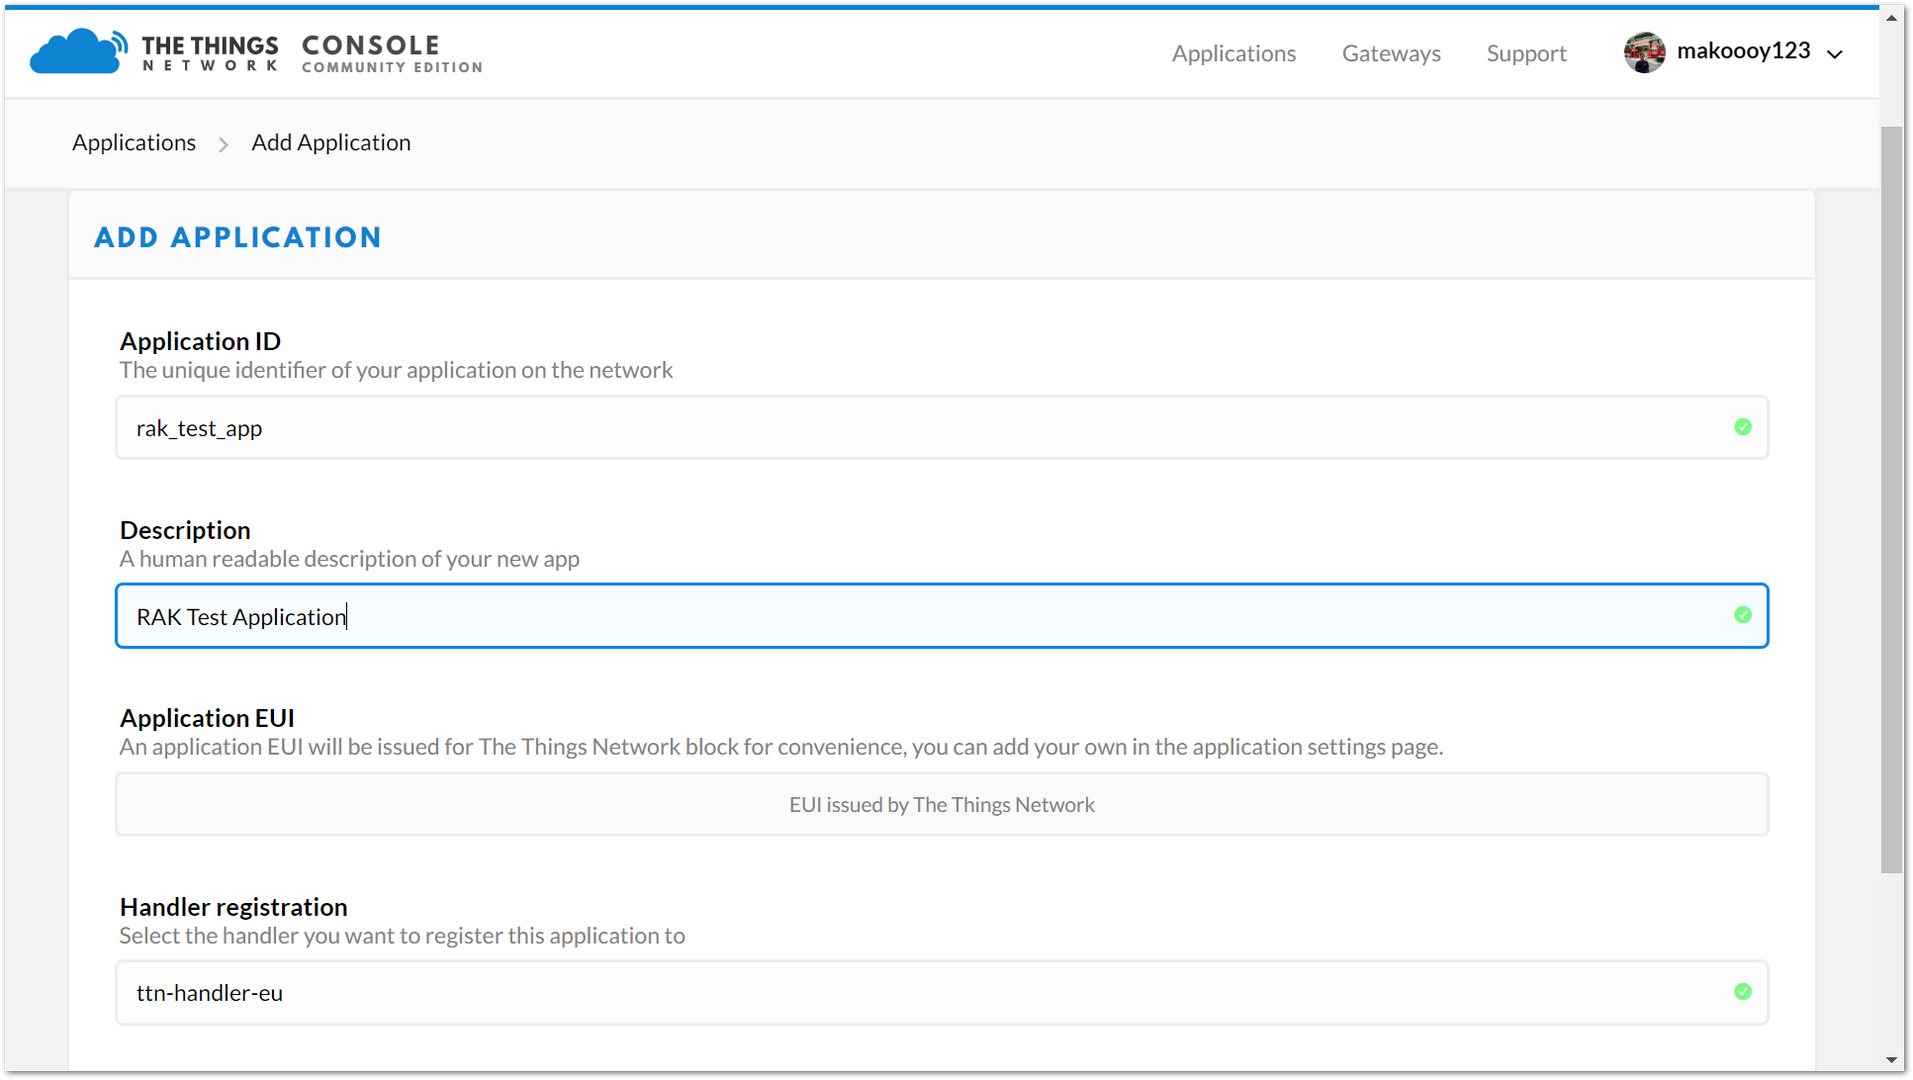Screen dimensions: 1913x1080
Task: Click the ADD APPLICATION heading
Action: click(x=238, y=237)
